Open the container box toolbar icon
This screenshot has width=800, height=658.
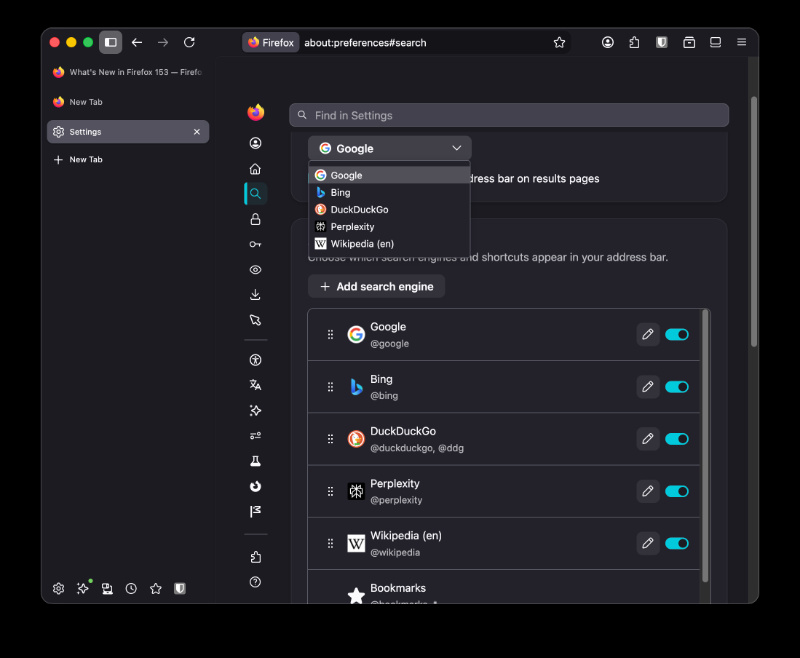click(689, 42)
